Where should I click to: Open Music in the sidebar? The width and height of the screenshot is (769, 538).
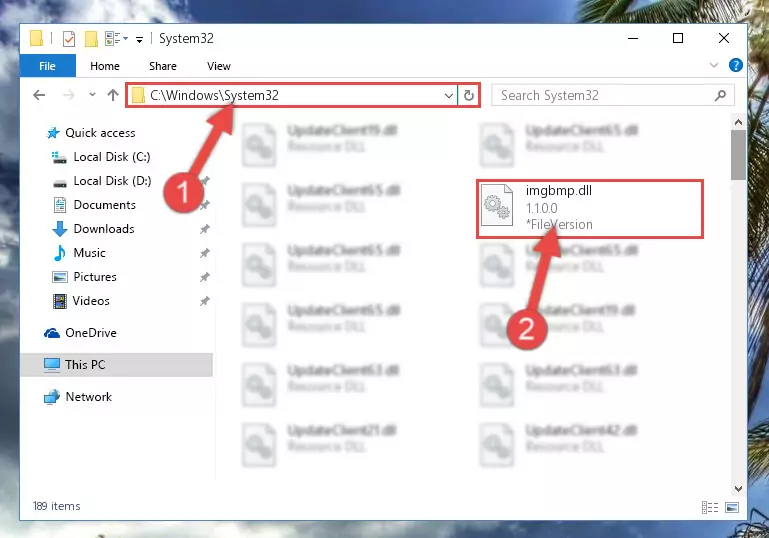click(89, 253)
